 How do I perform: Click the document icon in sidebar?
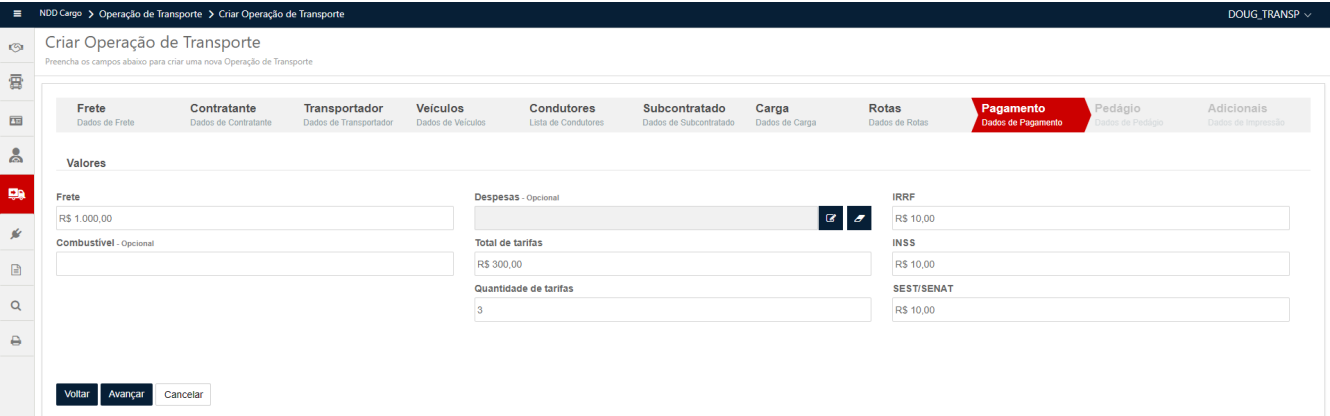click(16, 269)
